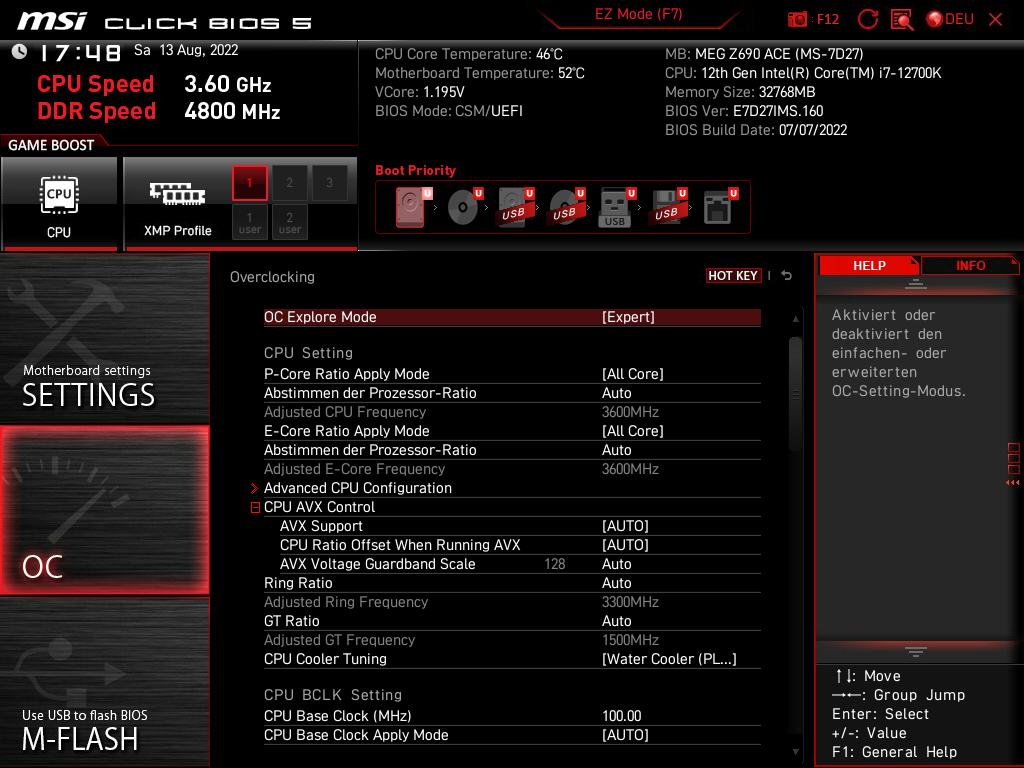This screenshot has height=768, width=1024.
Task: Switch to the INFO tab
Action: pyautogui.click(x=970, y=265)
